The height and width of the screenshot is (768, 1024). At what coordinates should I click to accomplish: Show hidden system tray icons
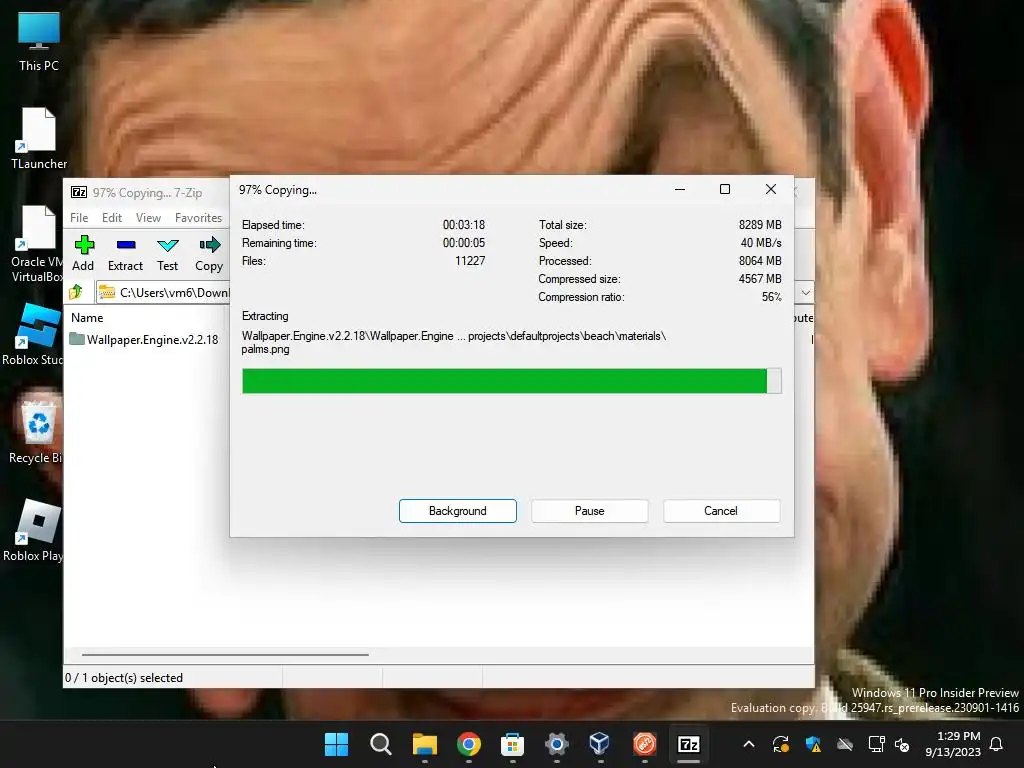(749, 744)
